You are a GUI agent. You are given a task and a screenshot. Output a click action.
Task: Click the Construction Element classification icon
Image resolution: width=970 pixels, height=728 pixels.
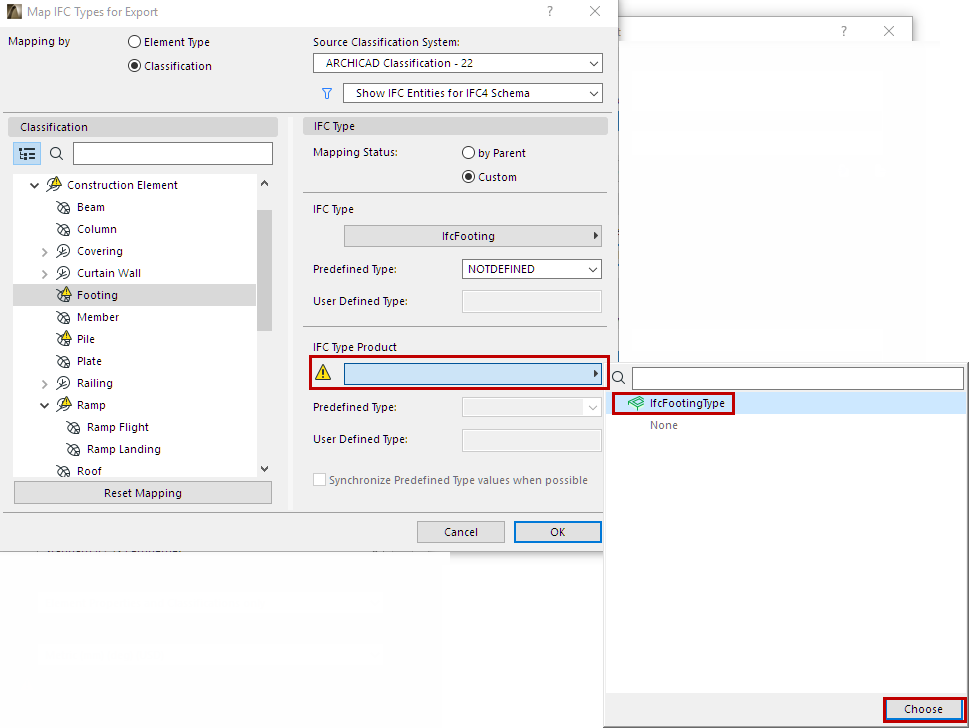click(54, 184)
